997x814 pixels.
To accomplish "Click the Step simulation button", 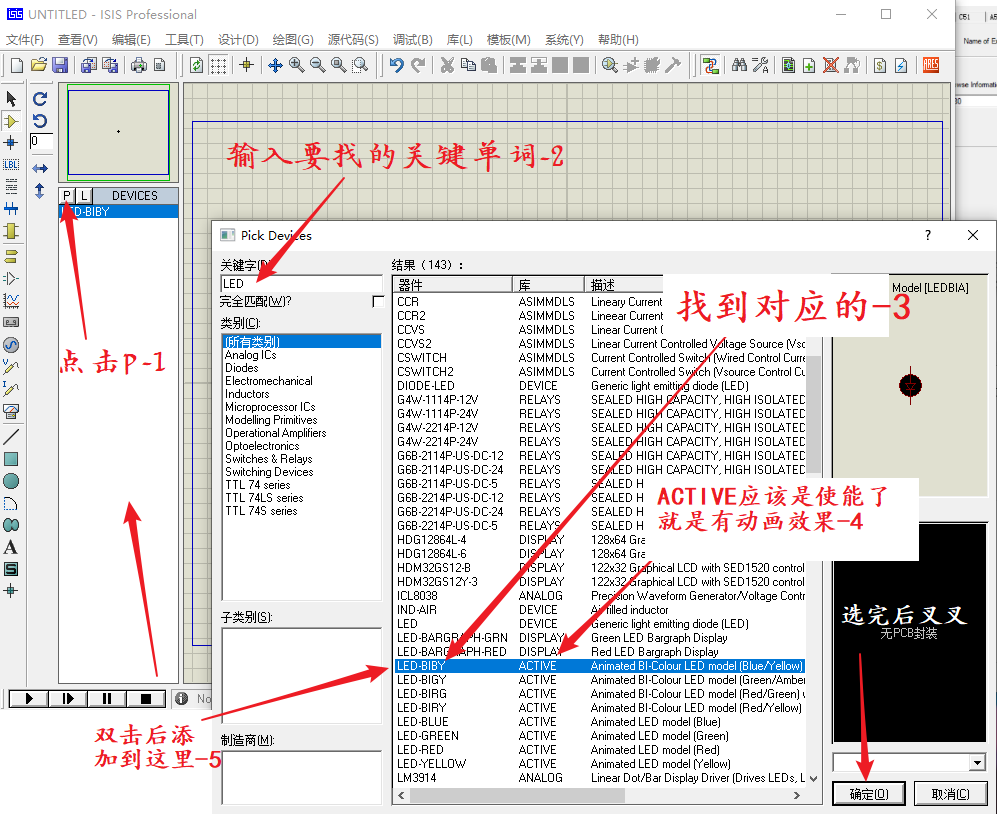I will tap(68, 699).
